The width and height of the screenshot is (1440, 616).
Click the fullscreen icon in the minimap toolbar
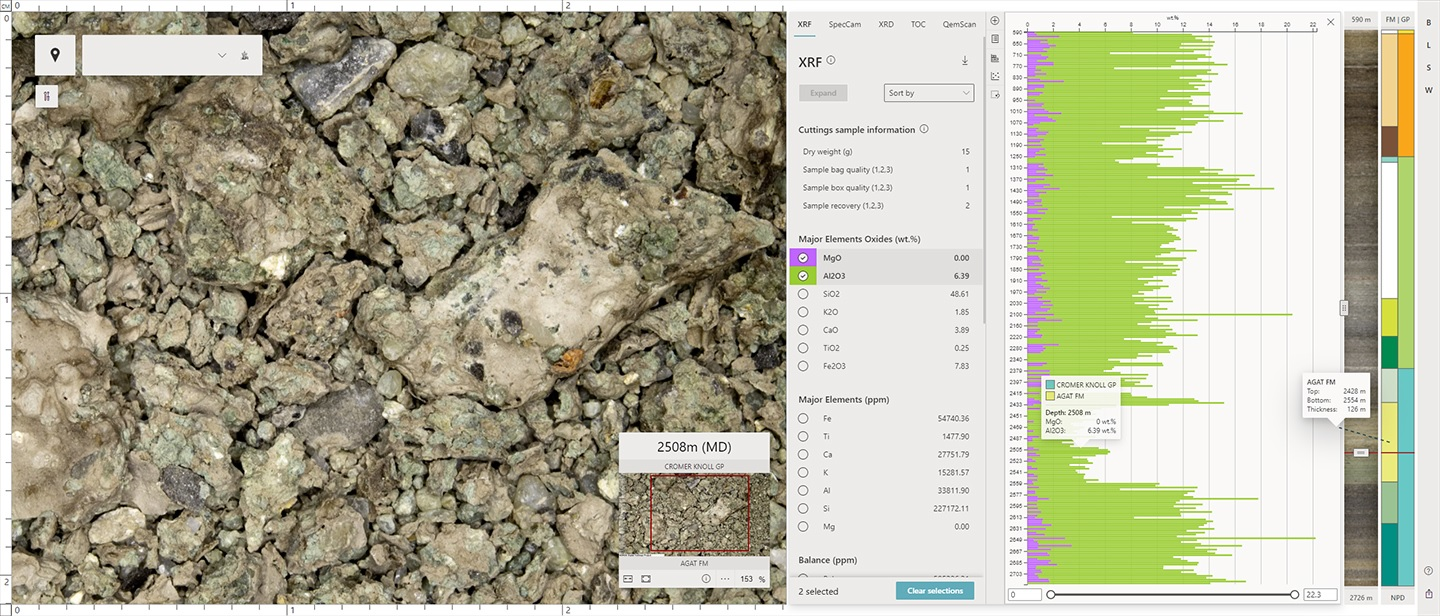click(x=645, y=578)
